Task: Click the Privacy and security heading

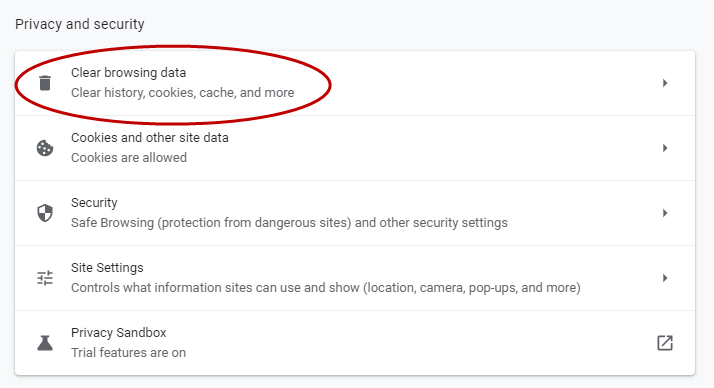Action: [80, 24]
